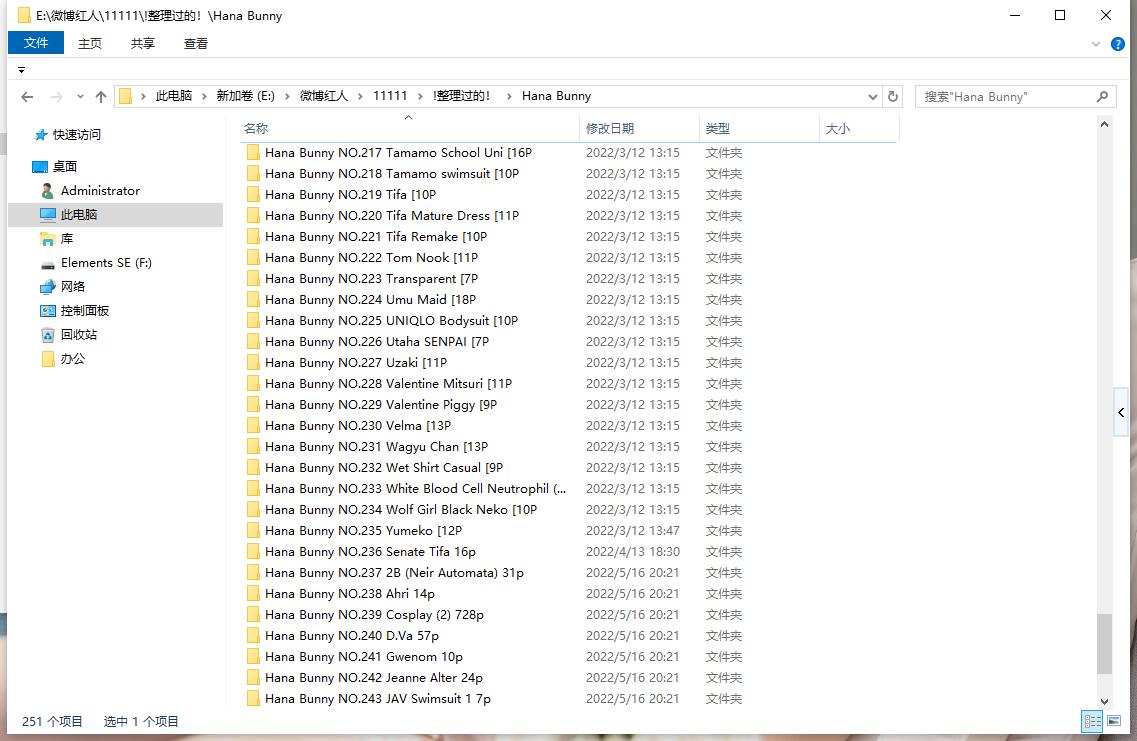This screenshot has height=741, width=1137.
Task: Select Administrator in navigation pane
Action: click(x=100, y=191)
